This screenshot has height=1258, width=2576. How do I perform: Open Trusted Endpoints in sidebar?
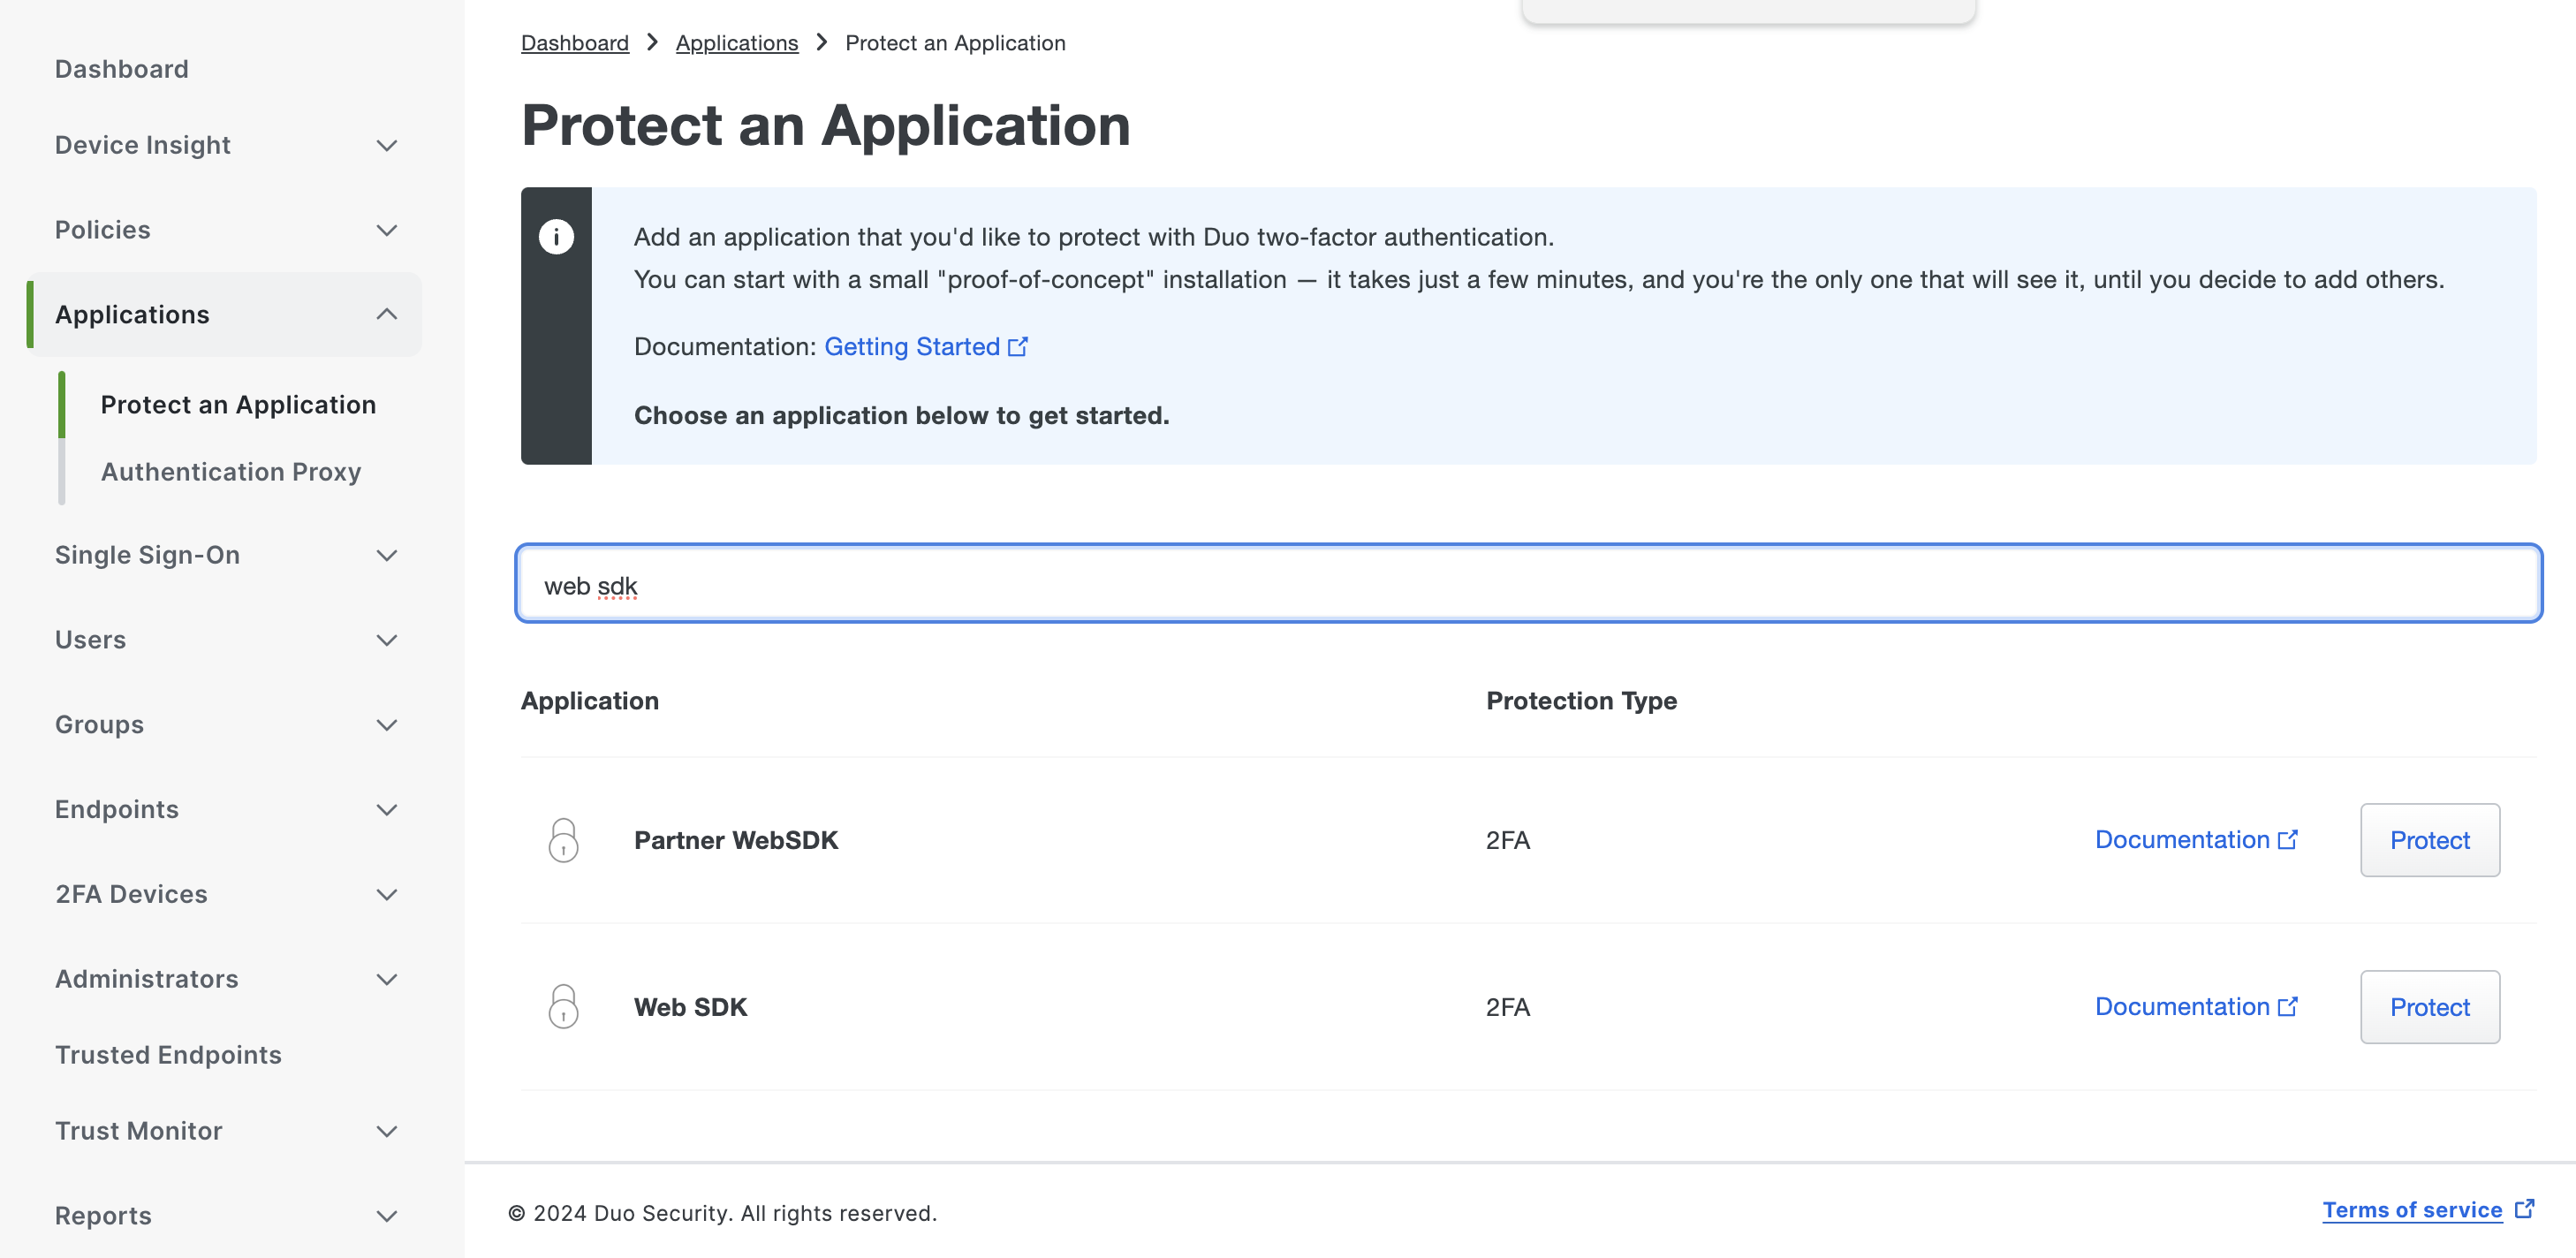click(169, 1055)
